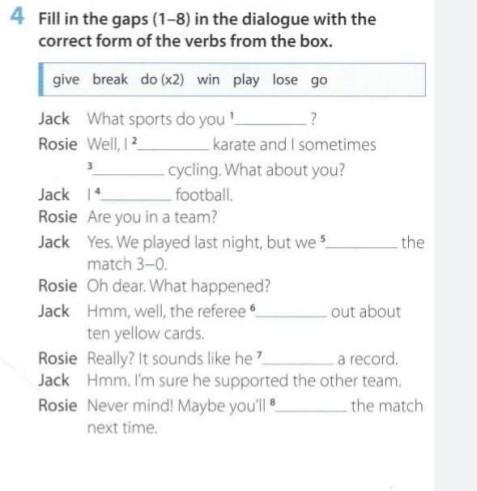The height and width of the screenshot is (491, 477).
Task: Click gap 3 before cycling
Action: pyautogui.click(x=129, y=171)
